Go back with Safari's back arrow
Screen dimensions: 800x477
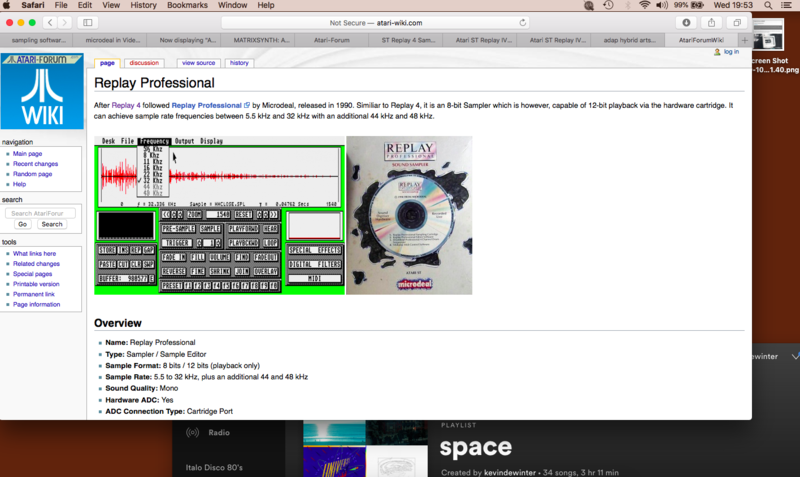pyautogui.click(x=50, y=22)
